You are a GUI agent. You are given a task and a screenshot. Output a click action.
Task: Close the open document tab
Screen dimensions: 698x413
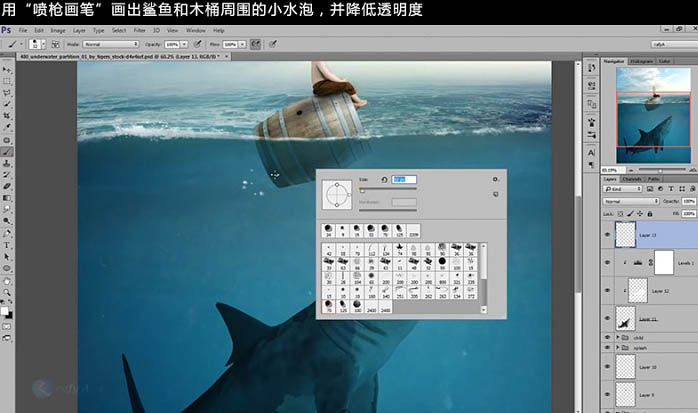pyautogui.click(x=226, y=57)
